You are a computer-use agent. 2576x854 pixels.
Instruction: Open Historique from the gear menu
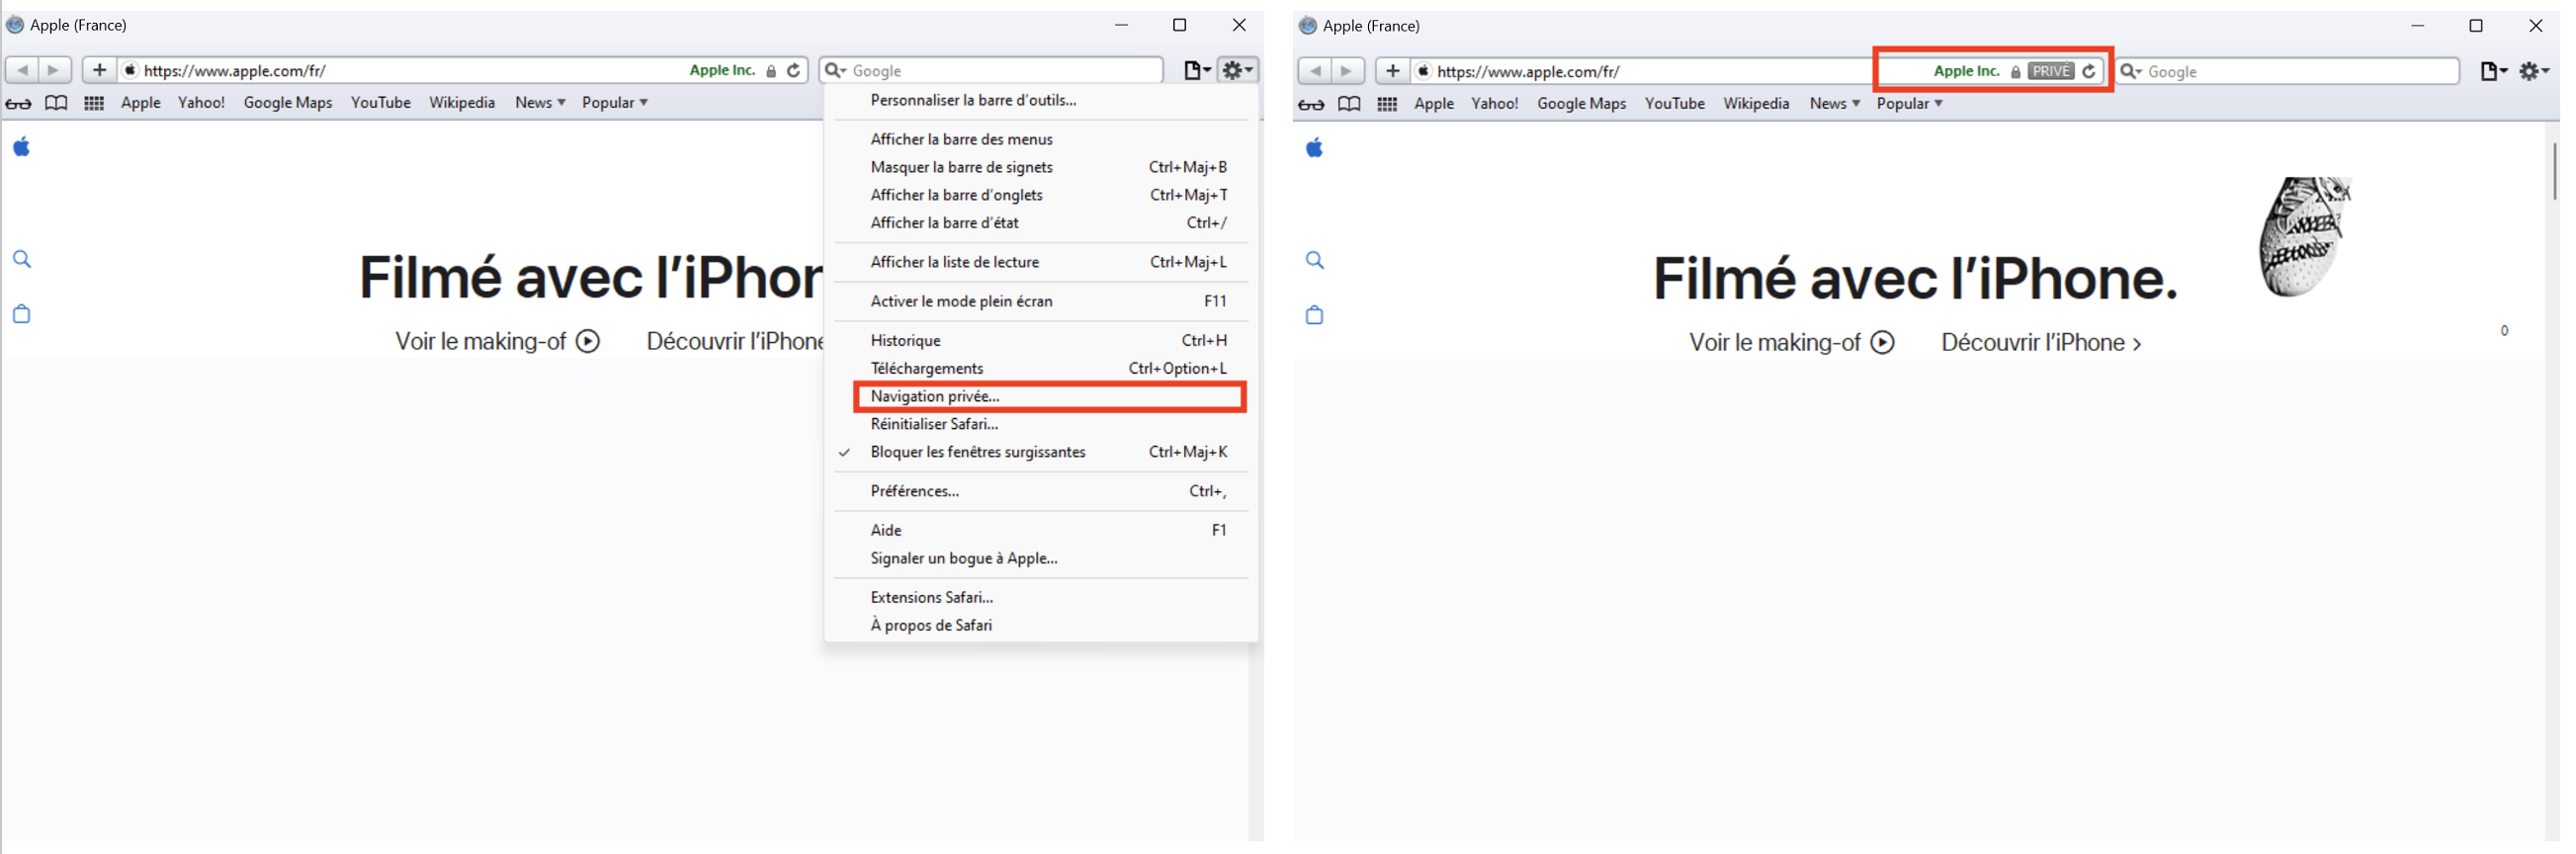click(1041, 341)
